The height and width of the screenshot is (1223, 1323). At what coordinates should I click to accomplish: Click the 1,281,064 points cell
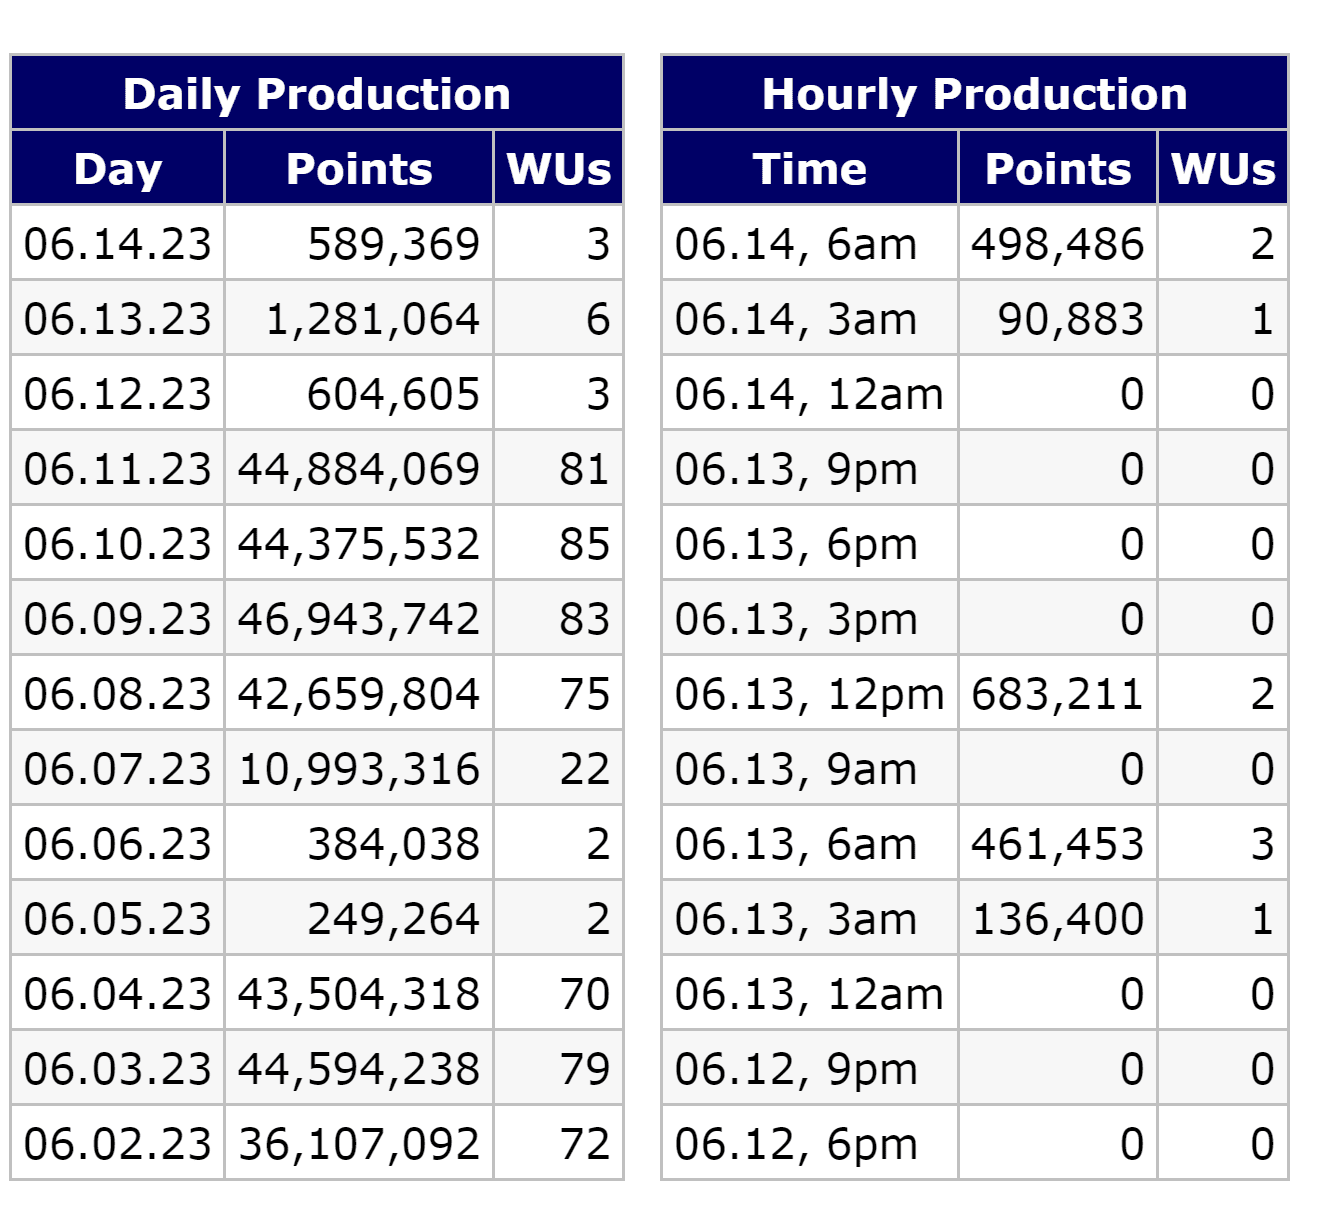click(372, 319)
